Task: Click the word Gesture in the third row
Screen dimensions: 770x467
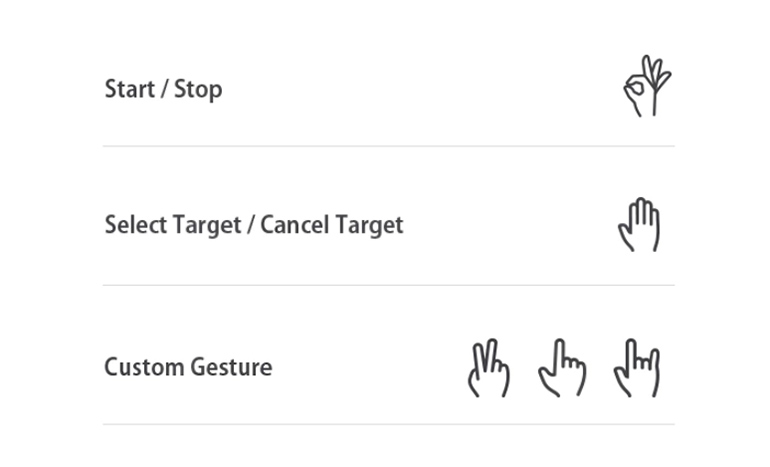Action: click(232, 367)
